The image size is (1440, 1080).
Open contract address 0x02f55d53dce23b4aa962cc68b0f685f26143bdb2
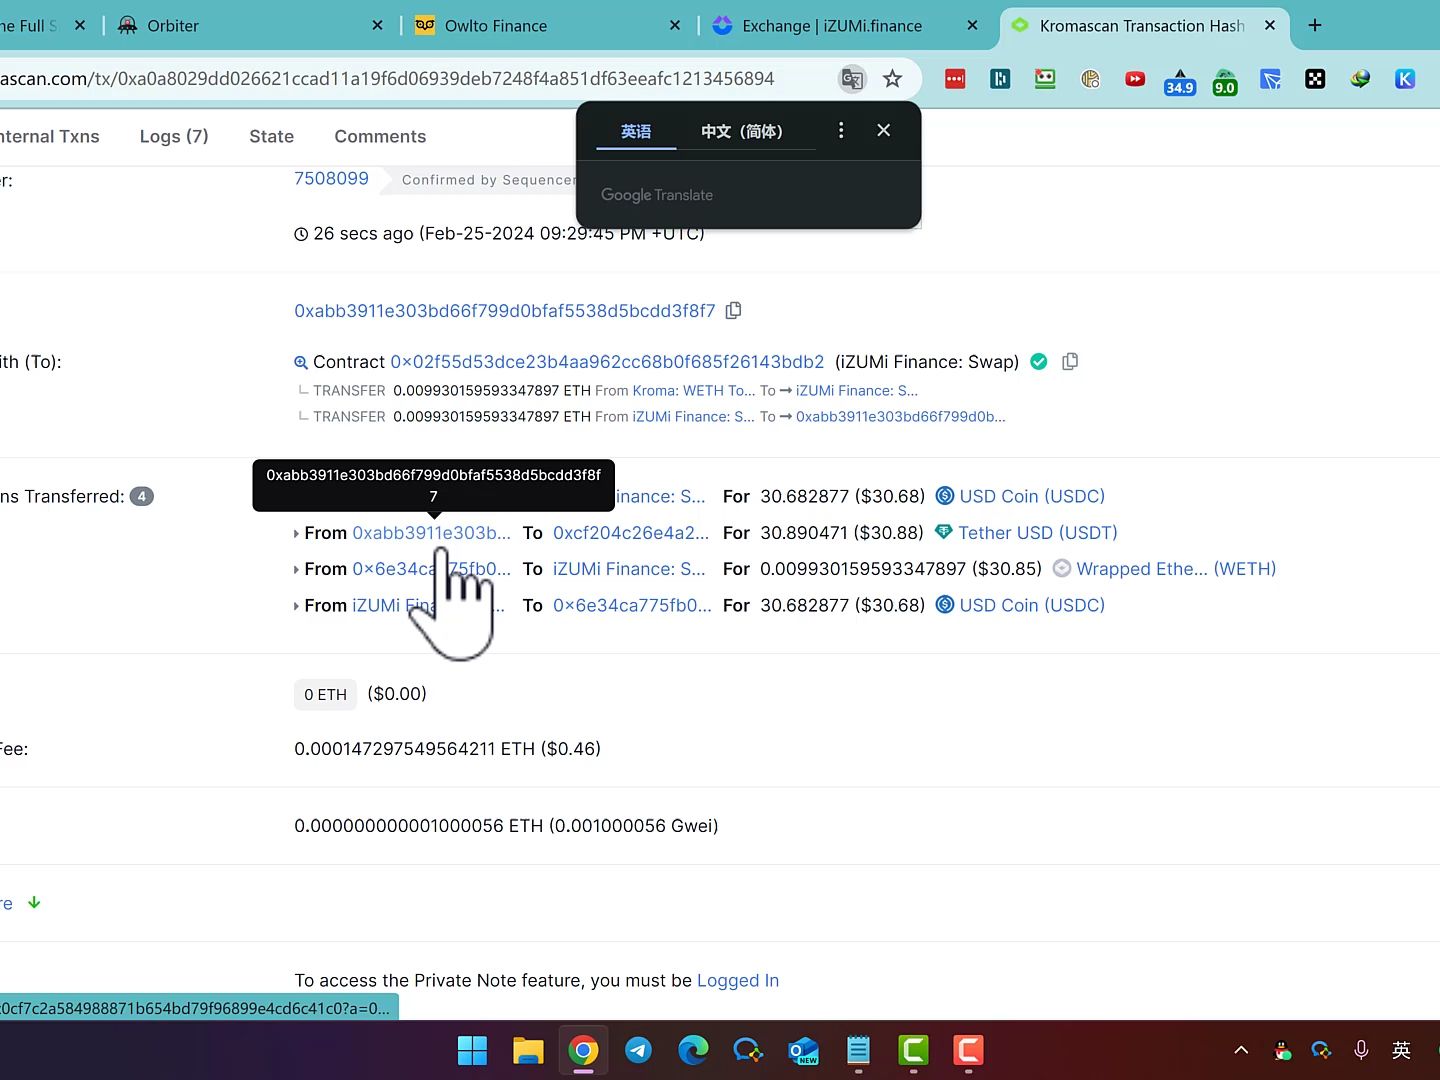607,362
